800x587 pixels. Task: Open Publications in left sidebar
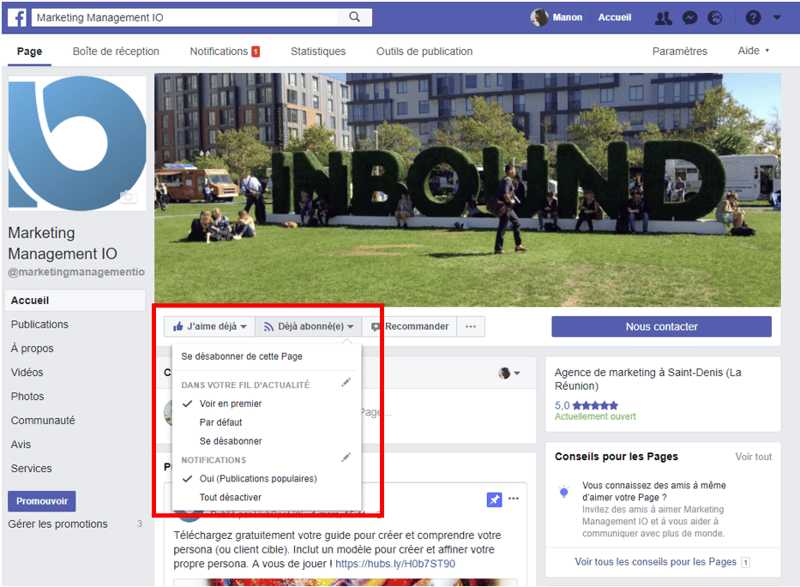[40, 324]
